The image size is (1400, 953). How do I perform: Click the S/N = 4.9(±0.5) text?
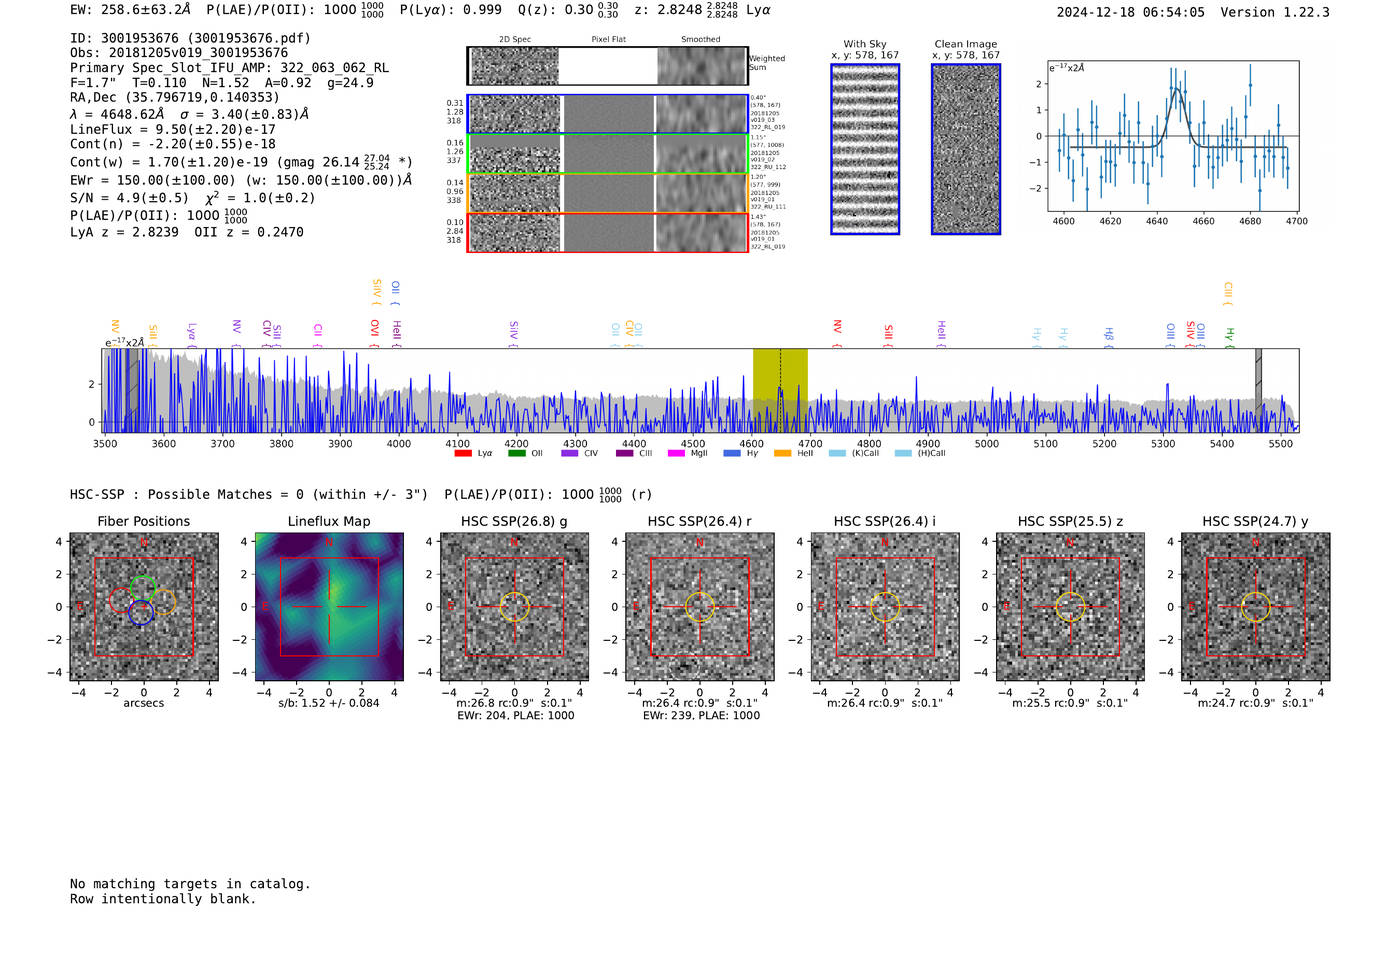[129, 198]
